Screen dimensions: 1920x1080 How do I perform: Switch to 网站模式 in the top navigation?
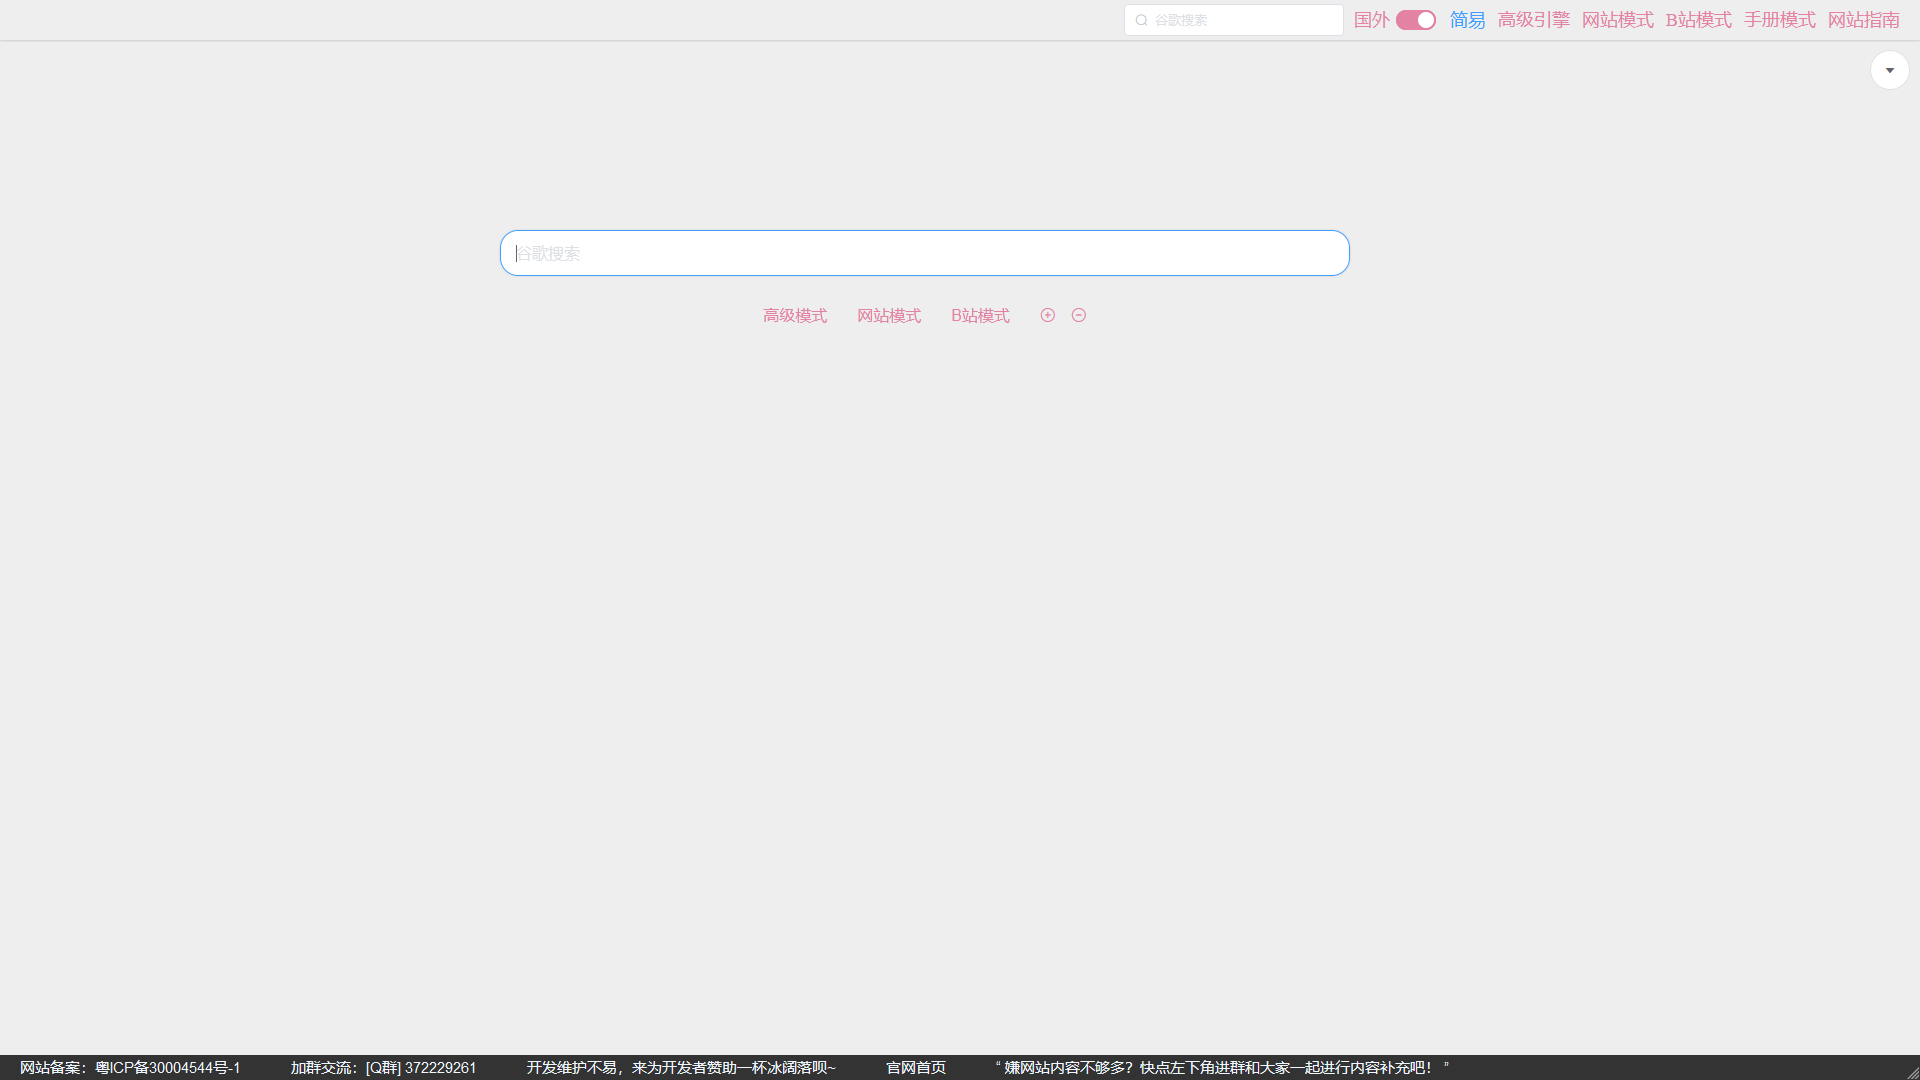[x=1617, y=20]
